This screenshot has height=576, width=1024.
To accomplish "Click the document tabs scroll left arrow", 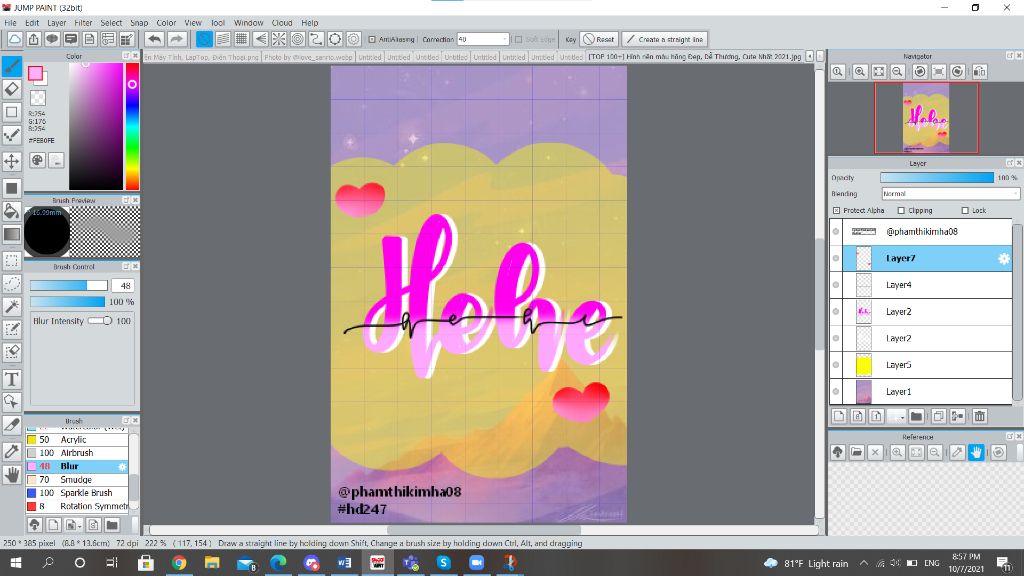I will pos(810,57).
